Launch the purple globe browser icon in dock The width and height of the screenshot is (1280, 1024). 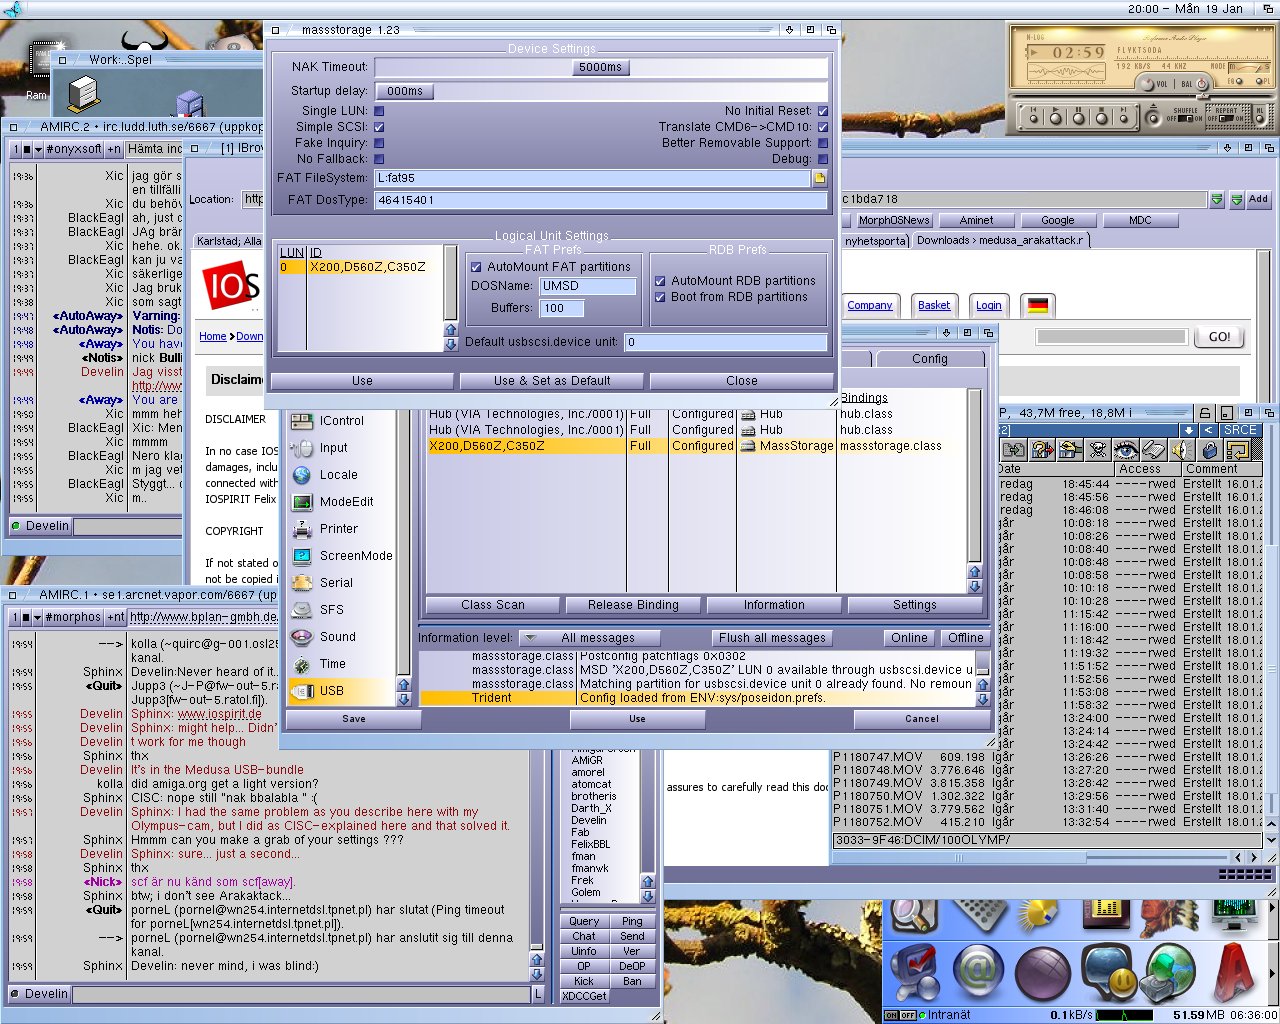point(1043,973)
